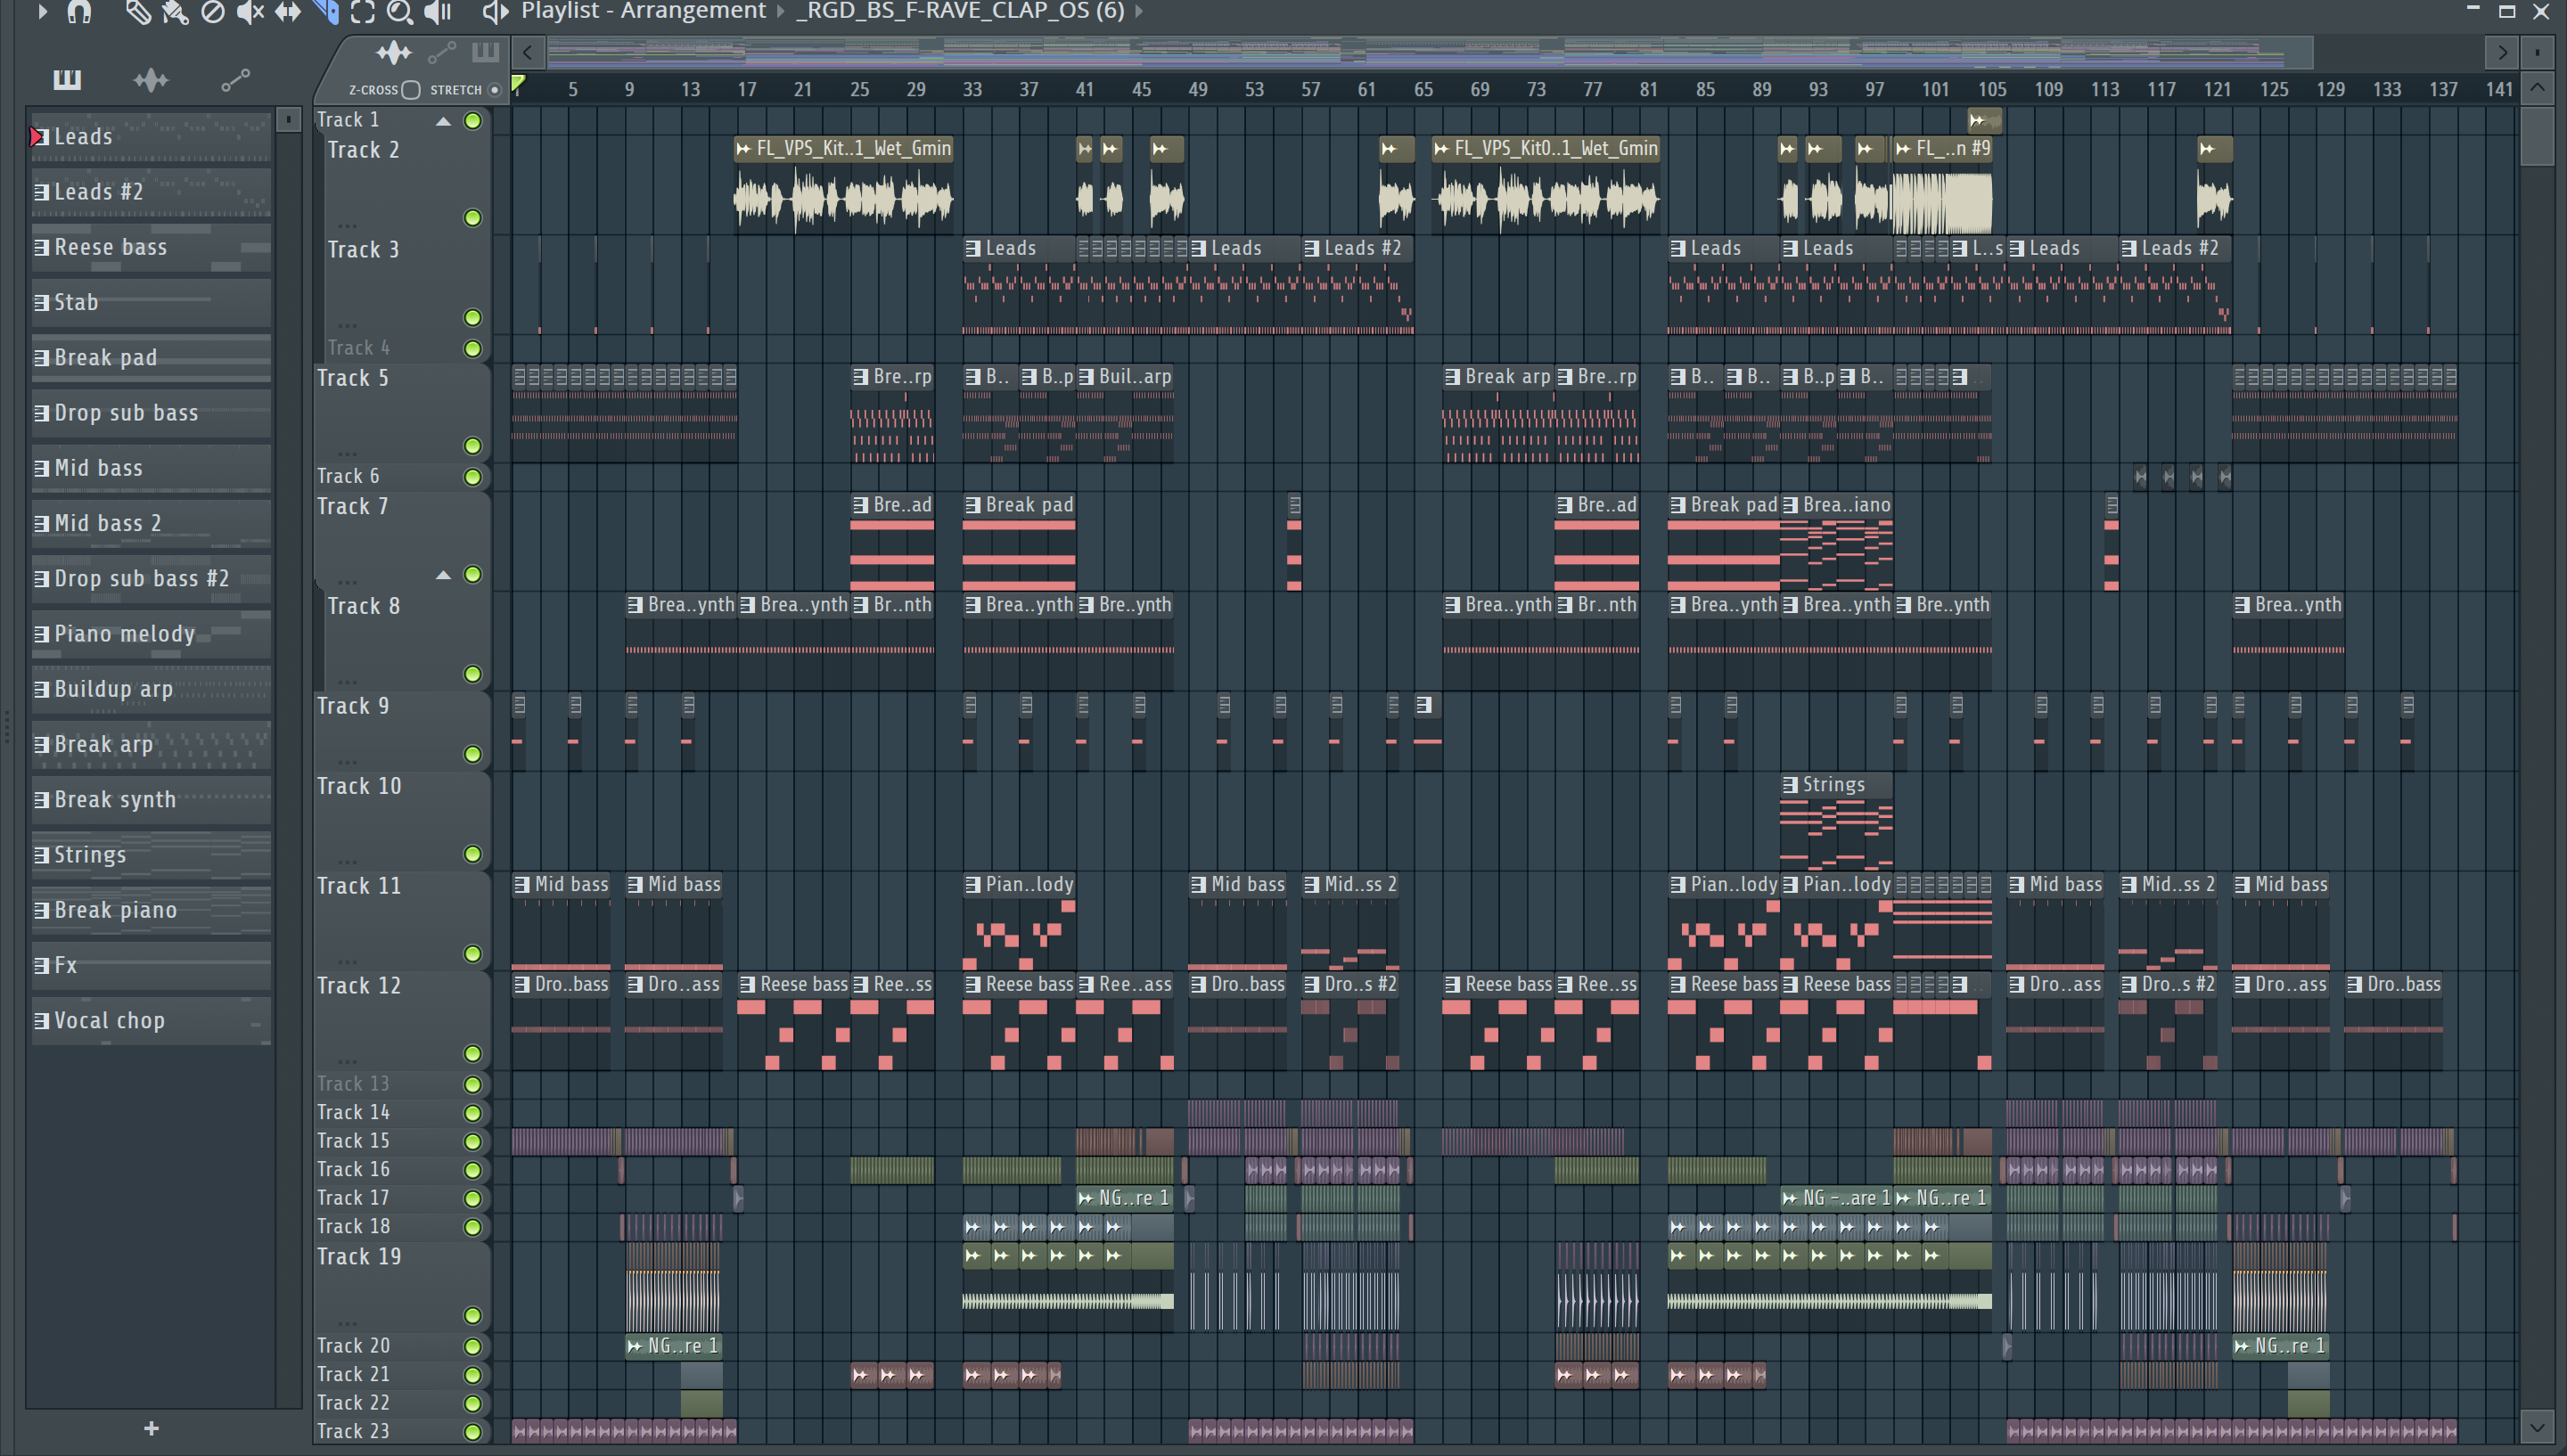Image resolution: width=2567 pixels, height=1456 pixels.
Task: Select first FL_VPS_Kit..1_Wet_Gmin audio clip
Action: click(x=843, y=185)
